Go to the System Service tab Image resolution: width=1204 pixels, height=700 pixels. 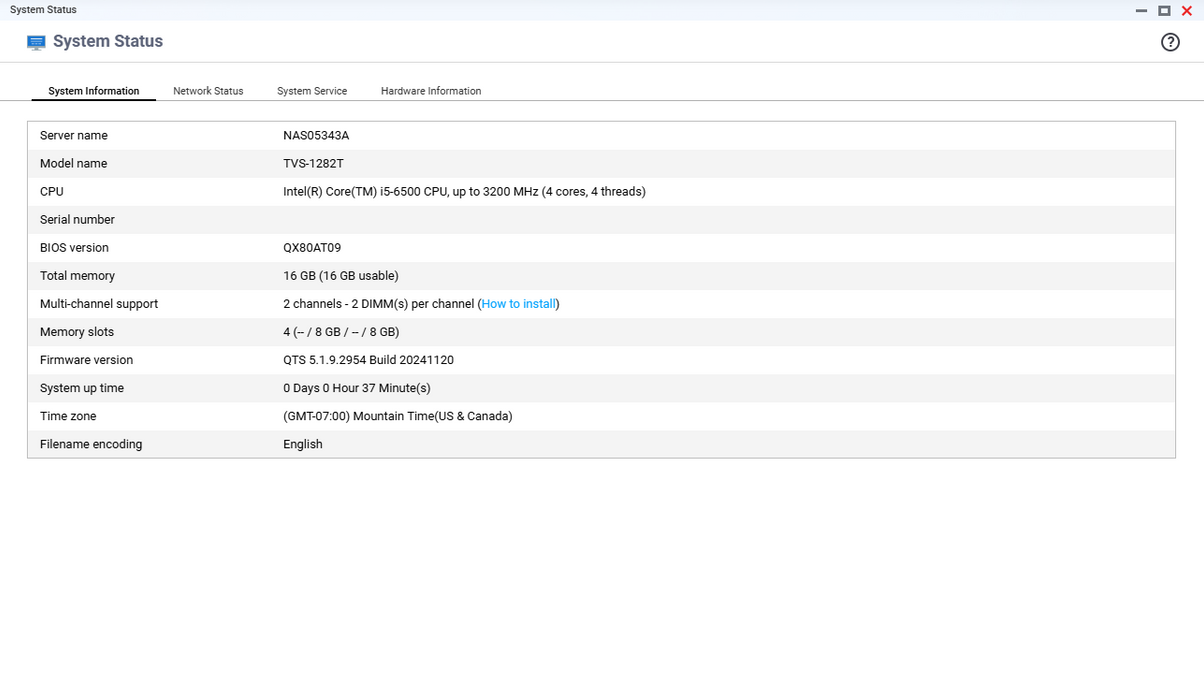click(x=312, y=91)
